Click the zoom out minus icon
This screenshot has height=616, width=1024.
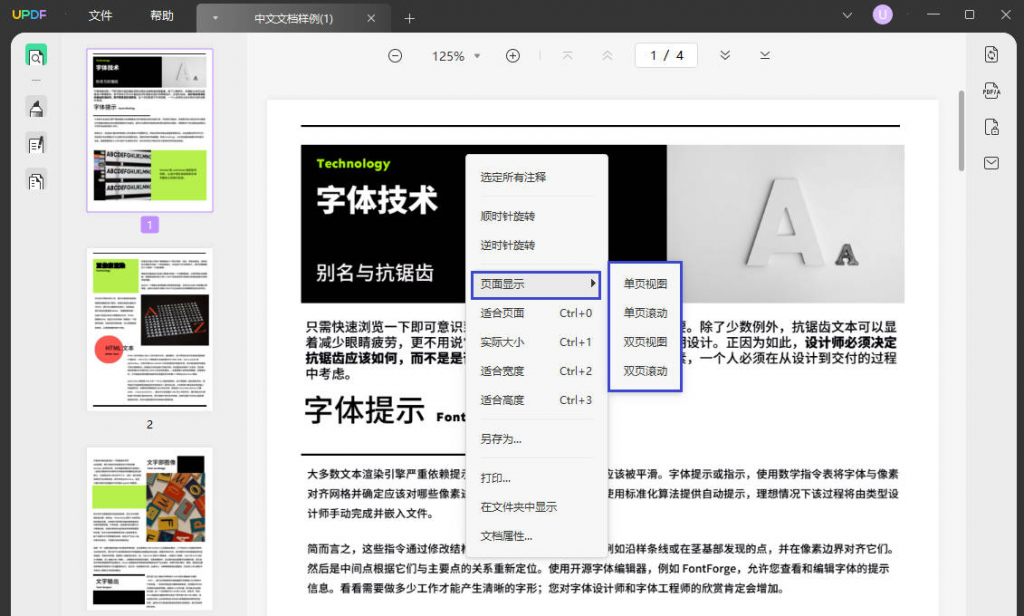point(395,56)
